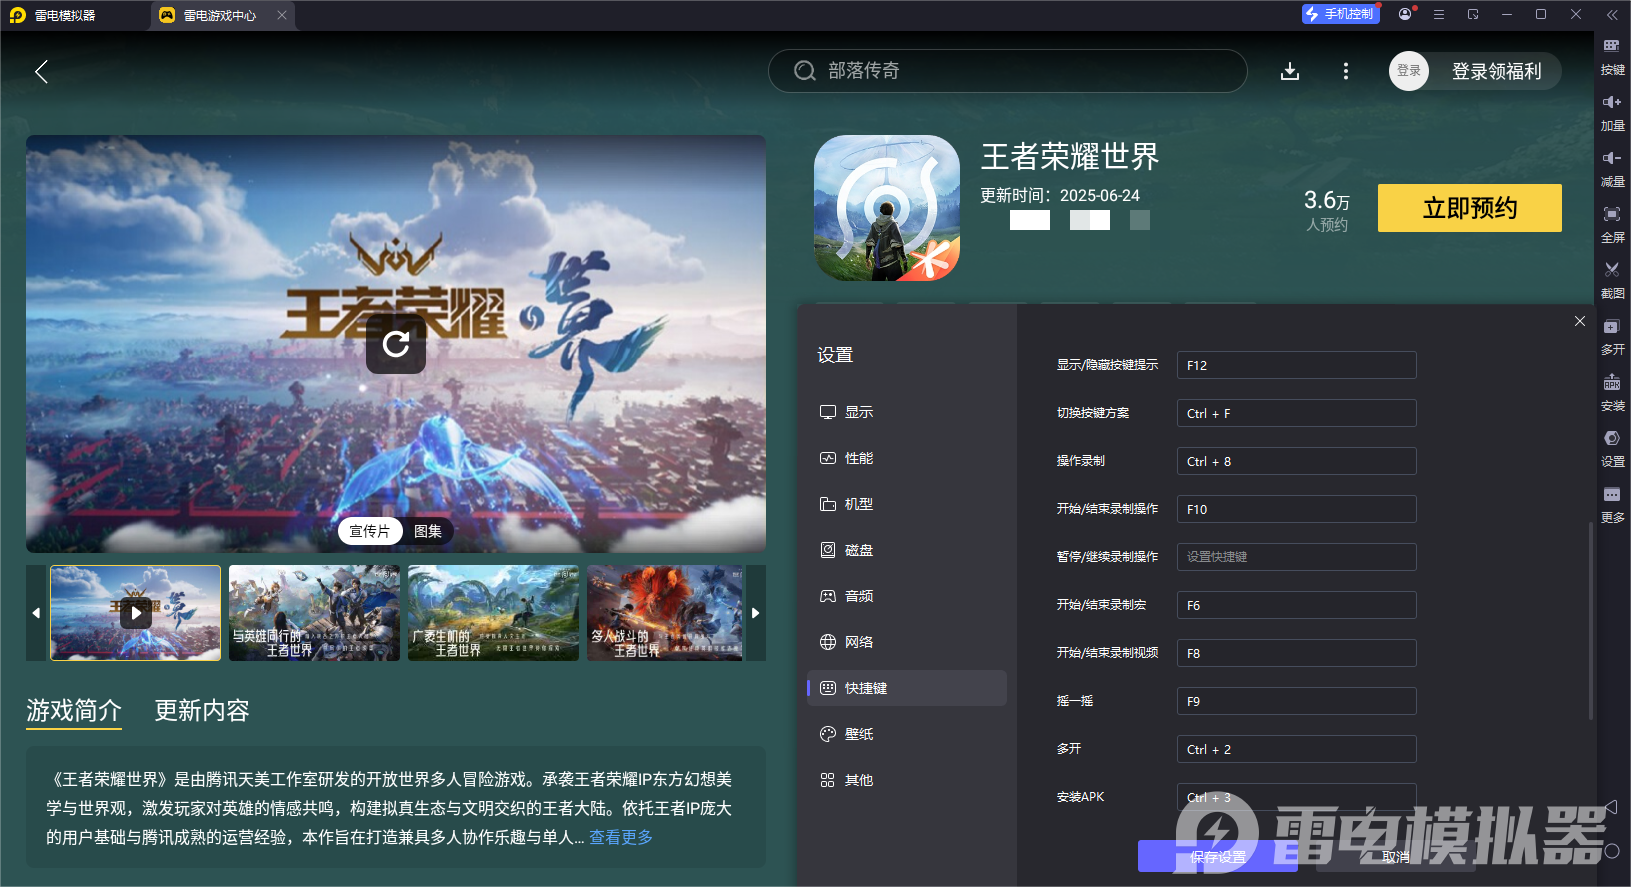The width and height of the screenshot is (1631, 887).
Task: Click the 多开 Ctrl + 2 shortcut field
Action: pos(1297,749)
